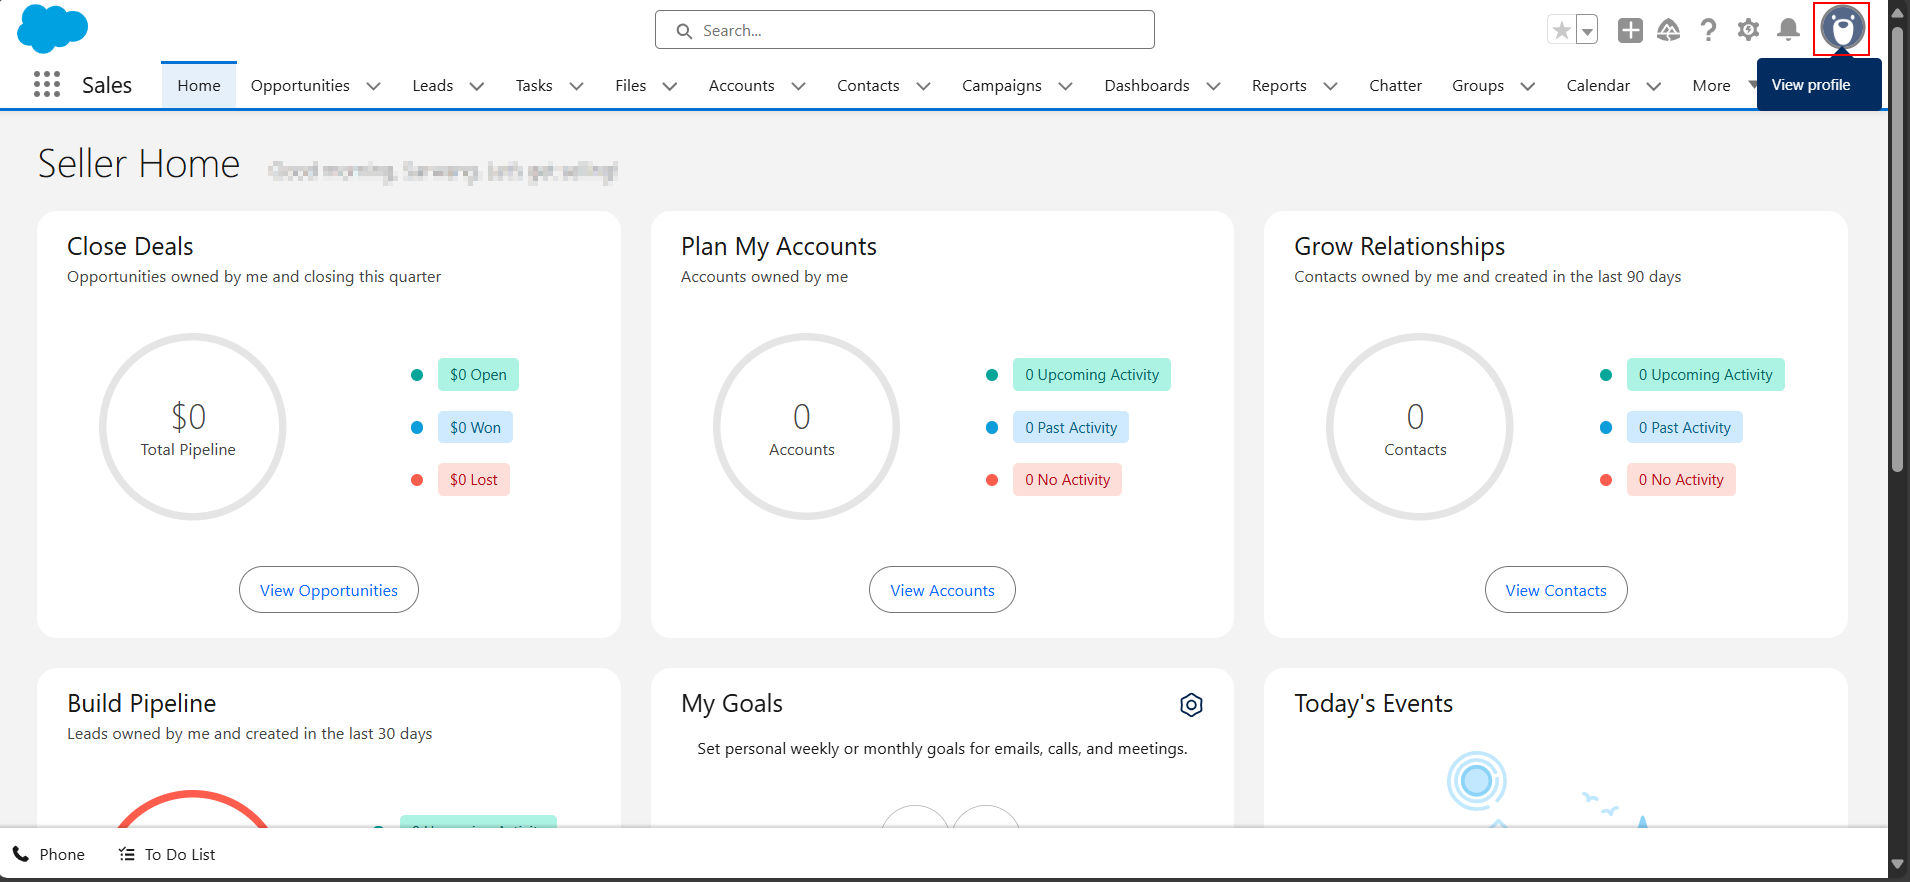Open the To Do List utility item
Viewport: 1910px width, 882px height.
[x=167, y=854]
